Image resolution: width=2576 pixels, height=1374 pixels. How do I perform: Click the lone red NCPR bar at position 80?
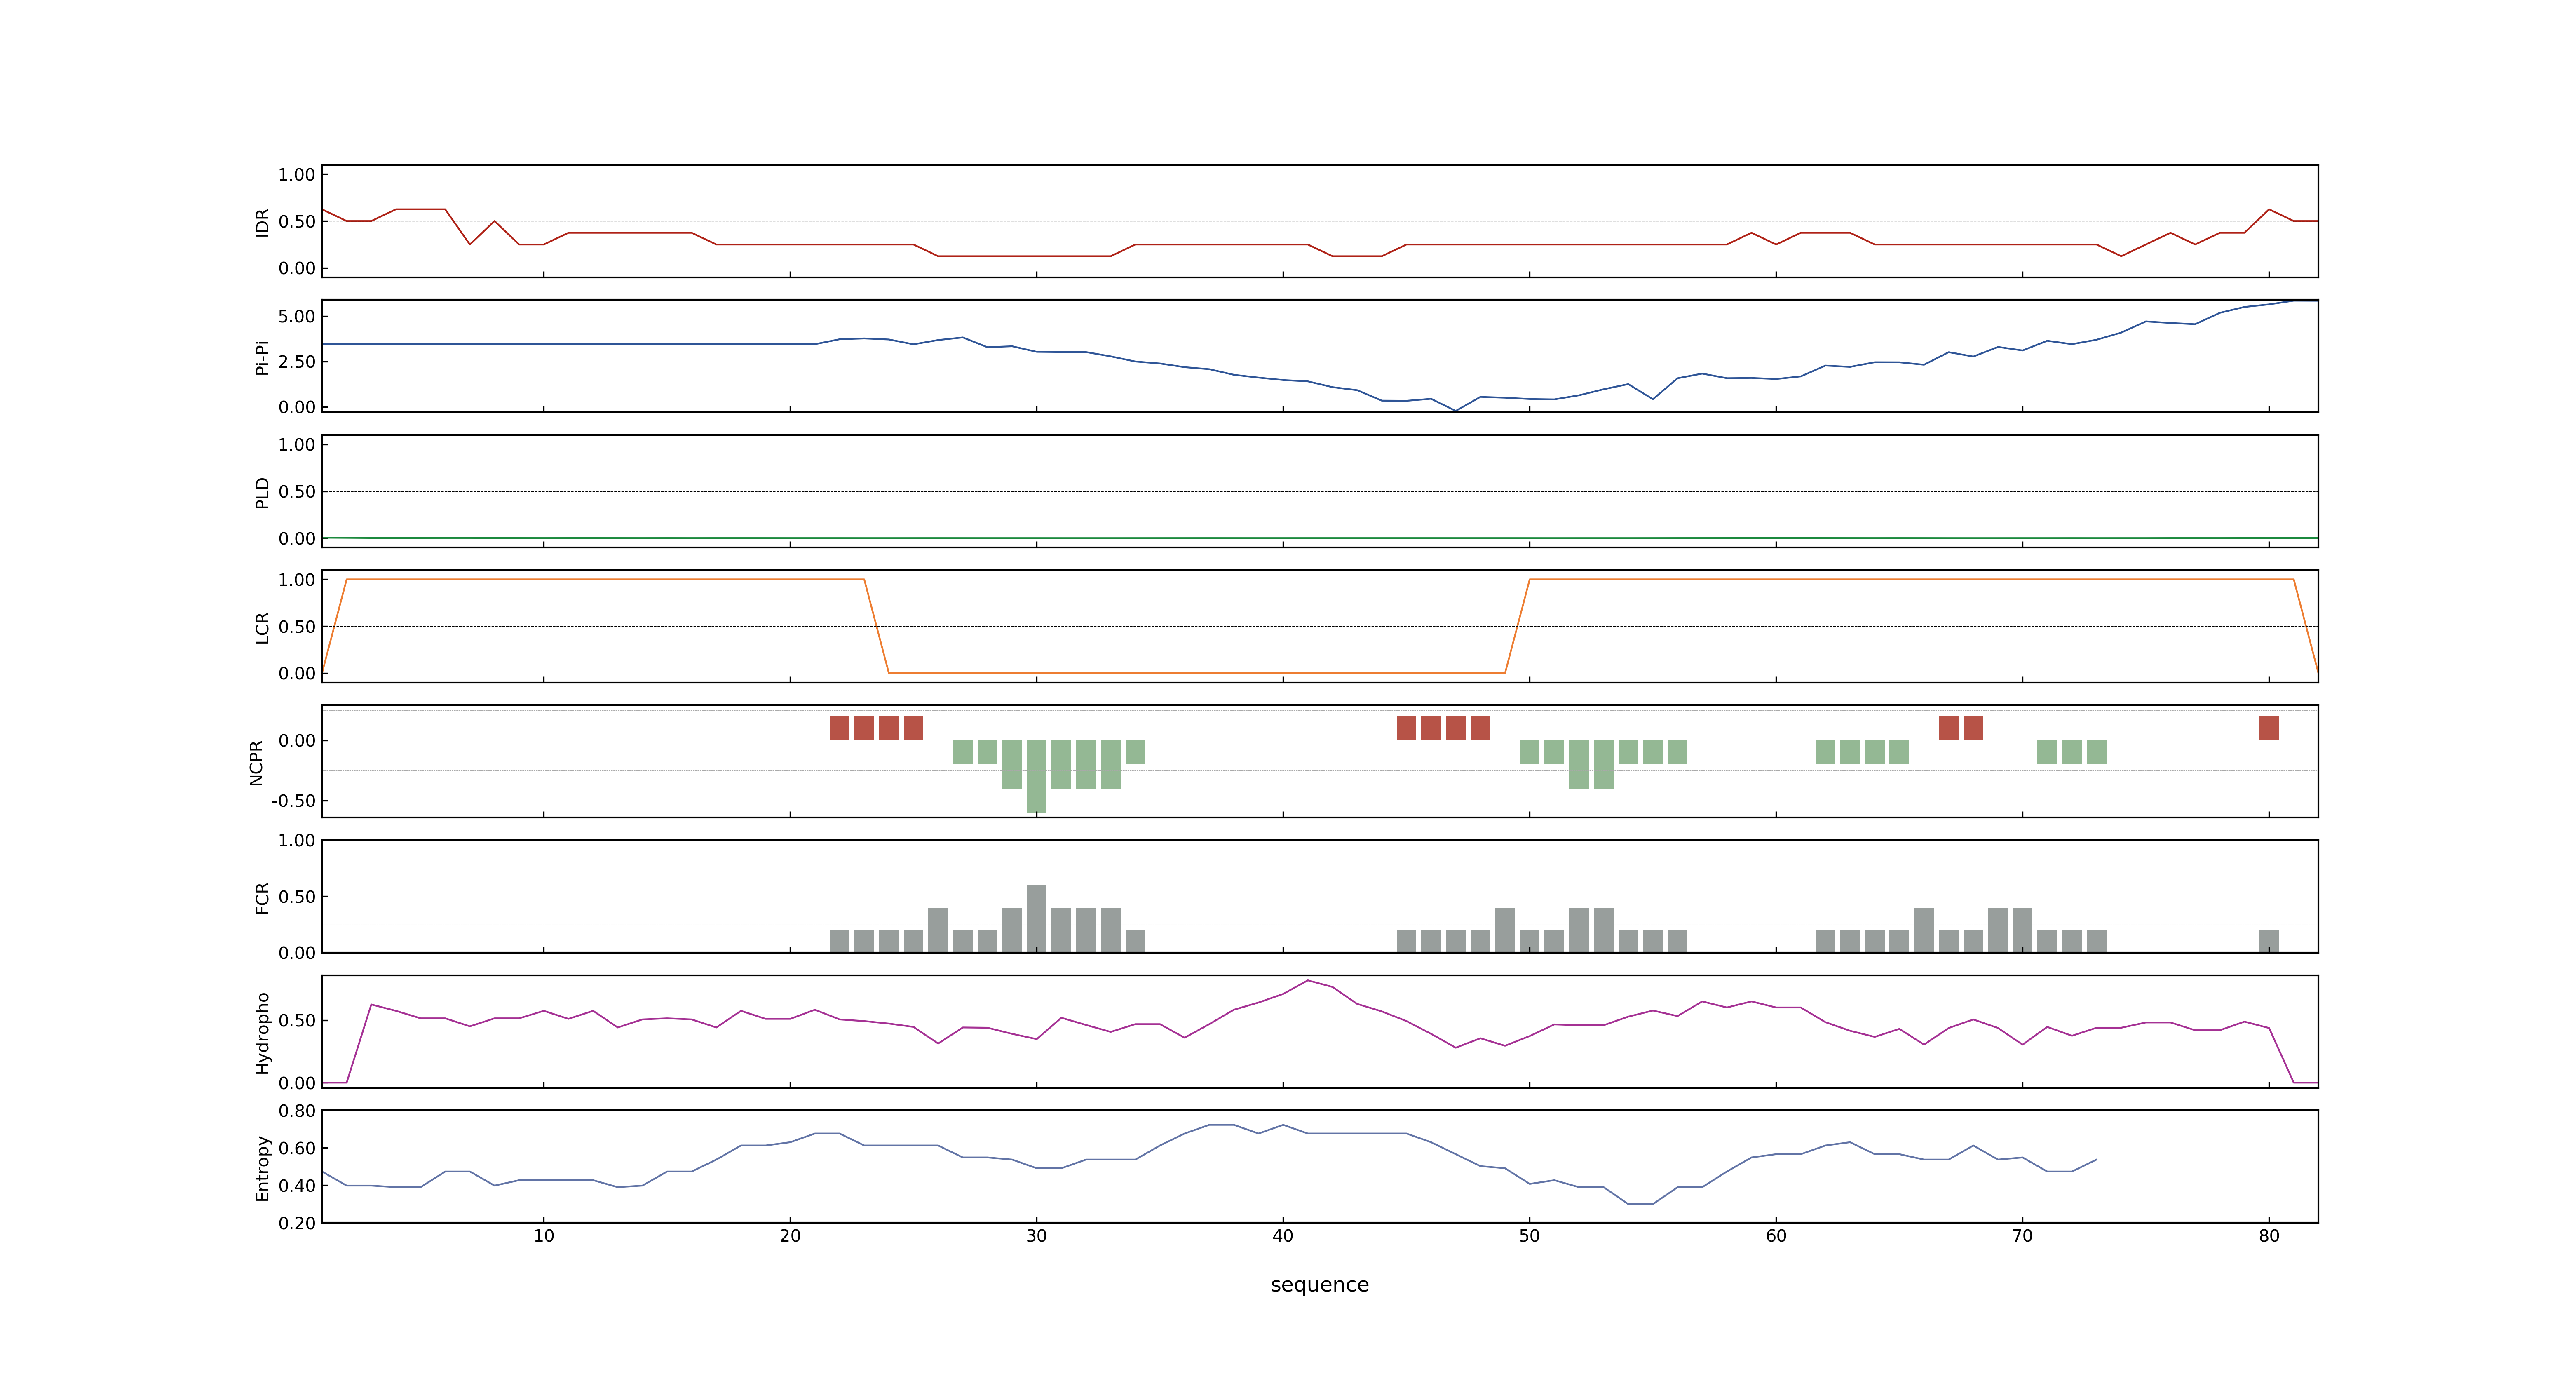pyautogui.click(x=2269, y=728)
